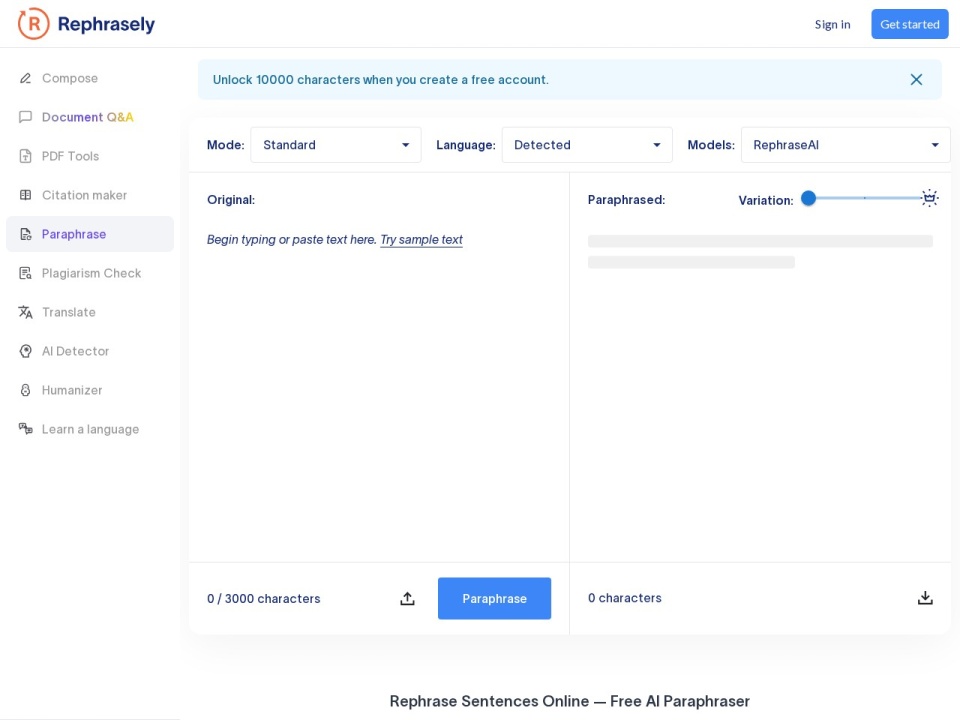Click the PDF Tools file icon
Viewport: 960px width, 720px height.
[25, 156]
